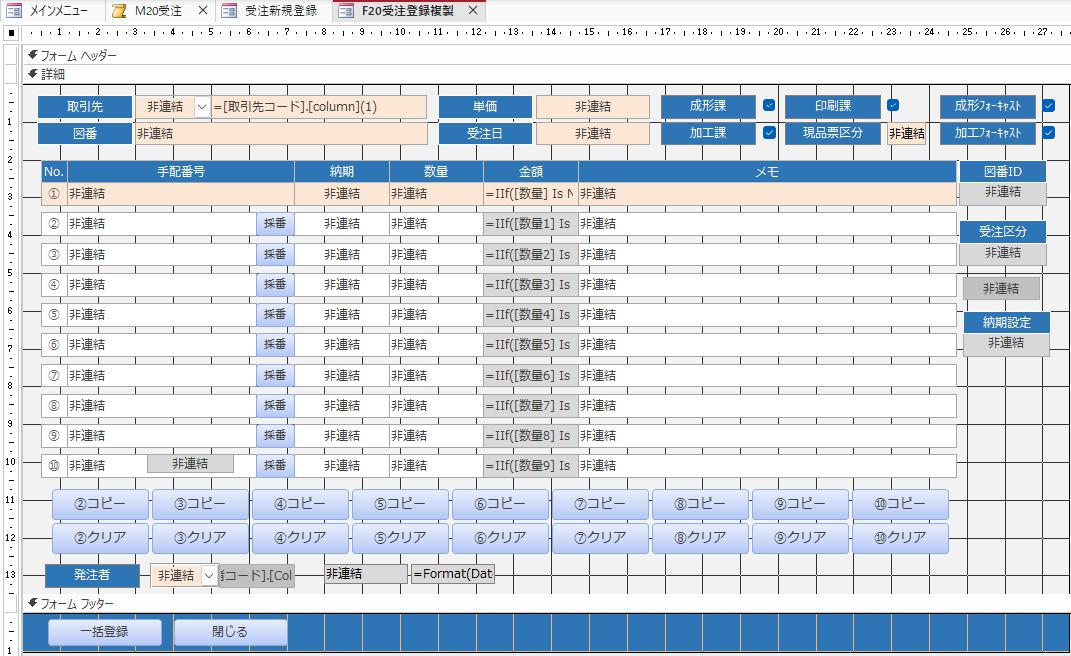Click the ⑥クリア button
Viewport: 1071px width, 656px height.
501,538
